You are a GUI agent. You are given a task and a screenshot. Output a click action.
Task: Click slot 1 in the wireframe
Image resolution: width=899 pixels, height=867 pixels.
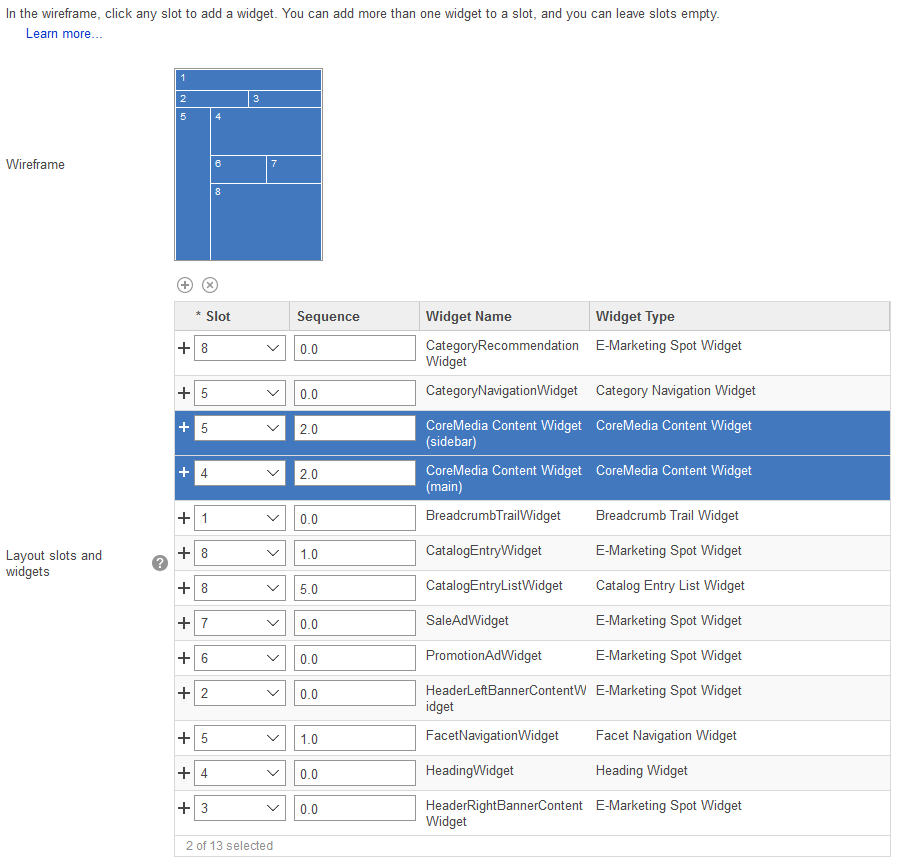tap(248, 78)
